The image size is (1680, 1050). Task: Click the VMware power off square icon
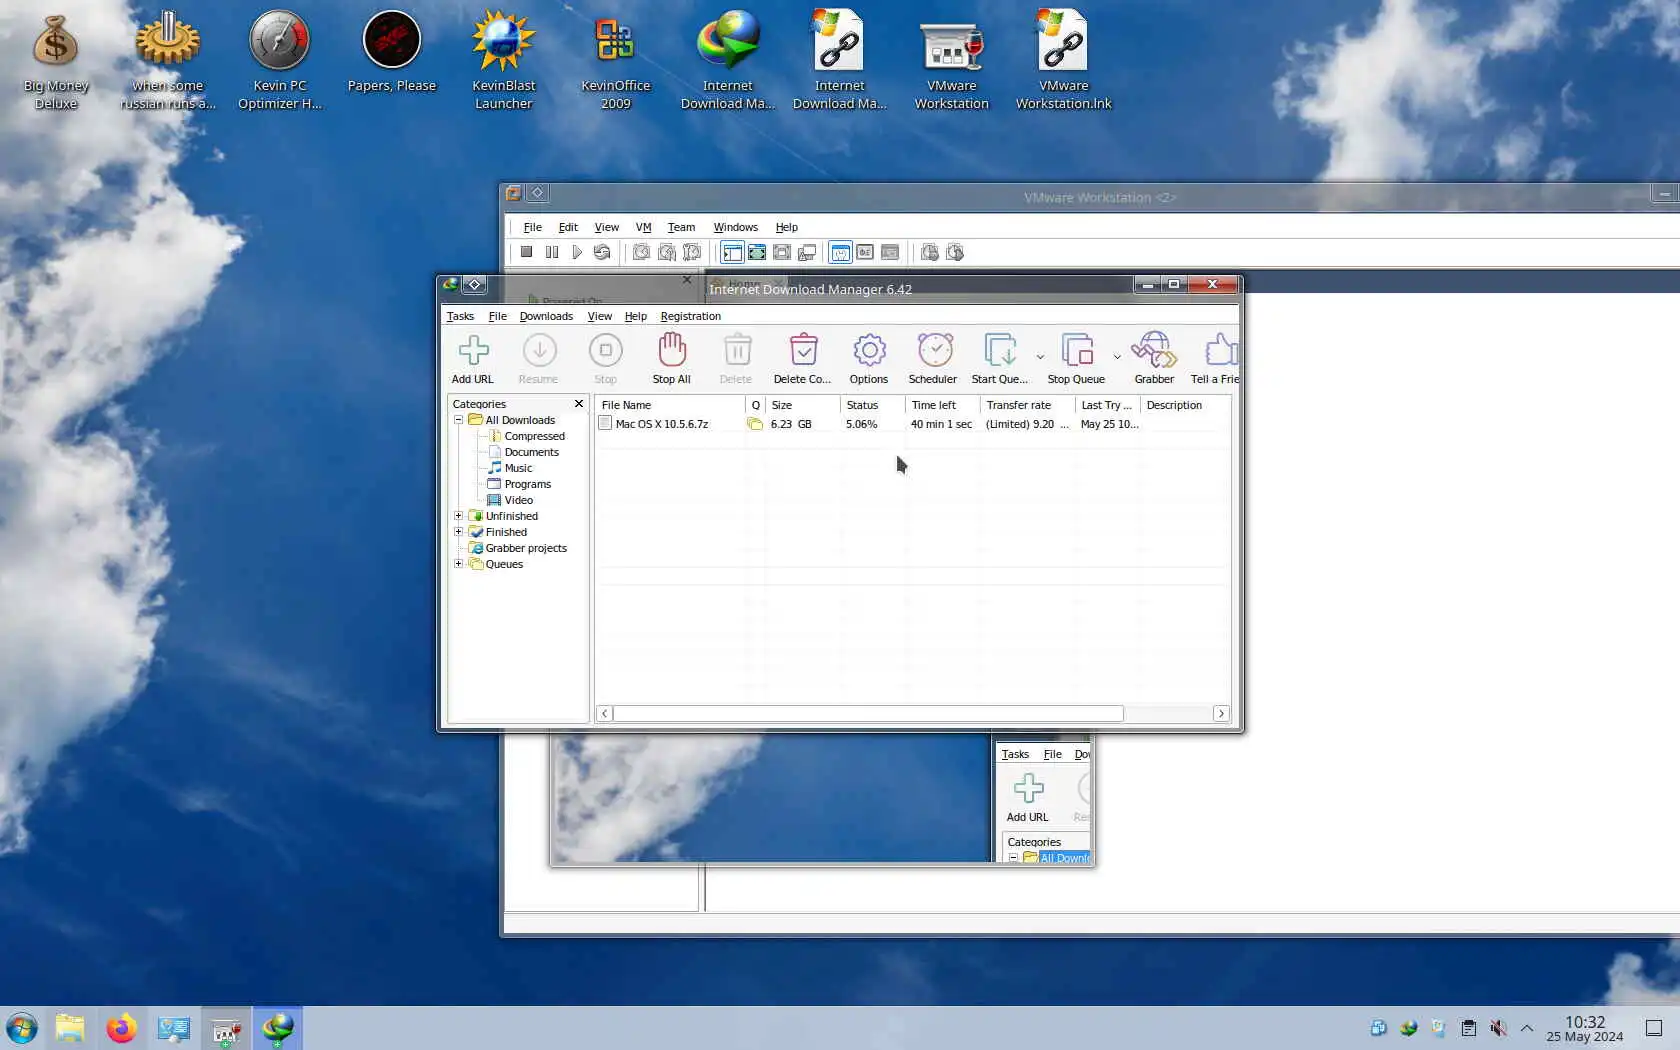tap(526, 252)
